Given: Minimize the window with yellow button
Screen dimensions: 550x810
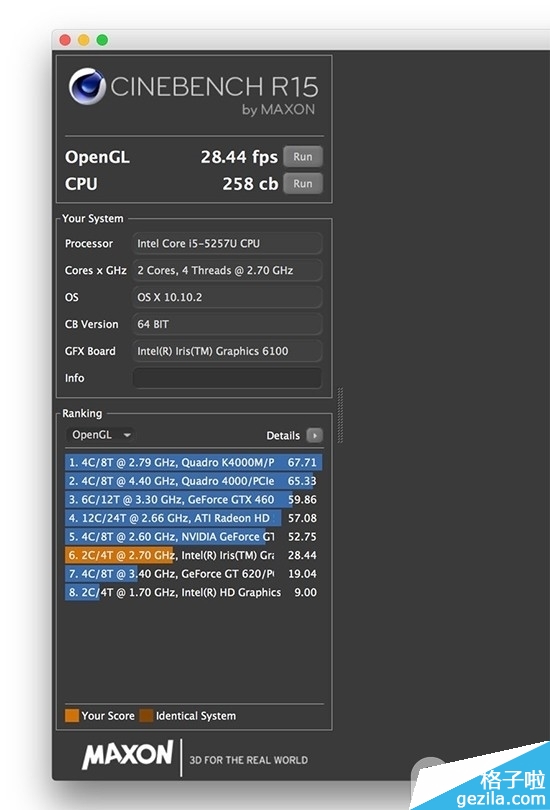Looking at the screenshot, I should [84, 40].
